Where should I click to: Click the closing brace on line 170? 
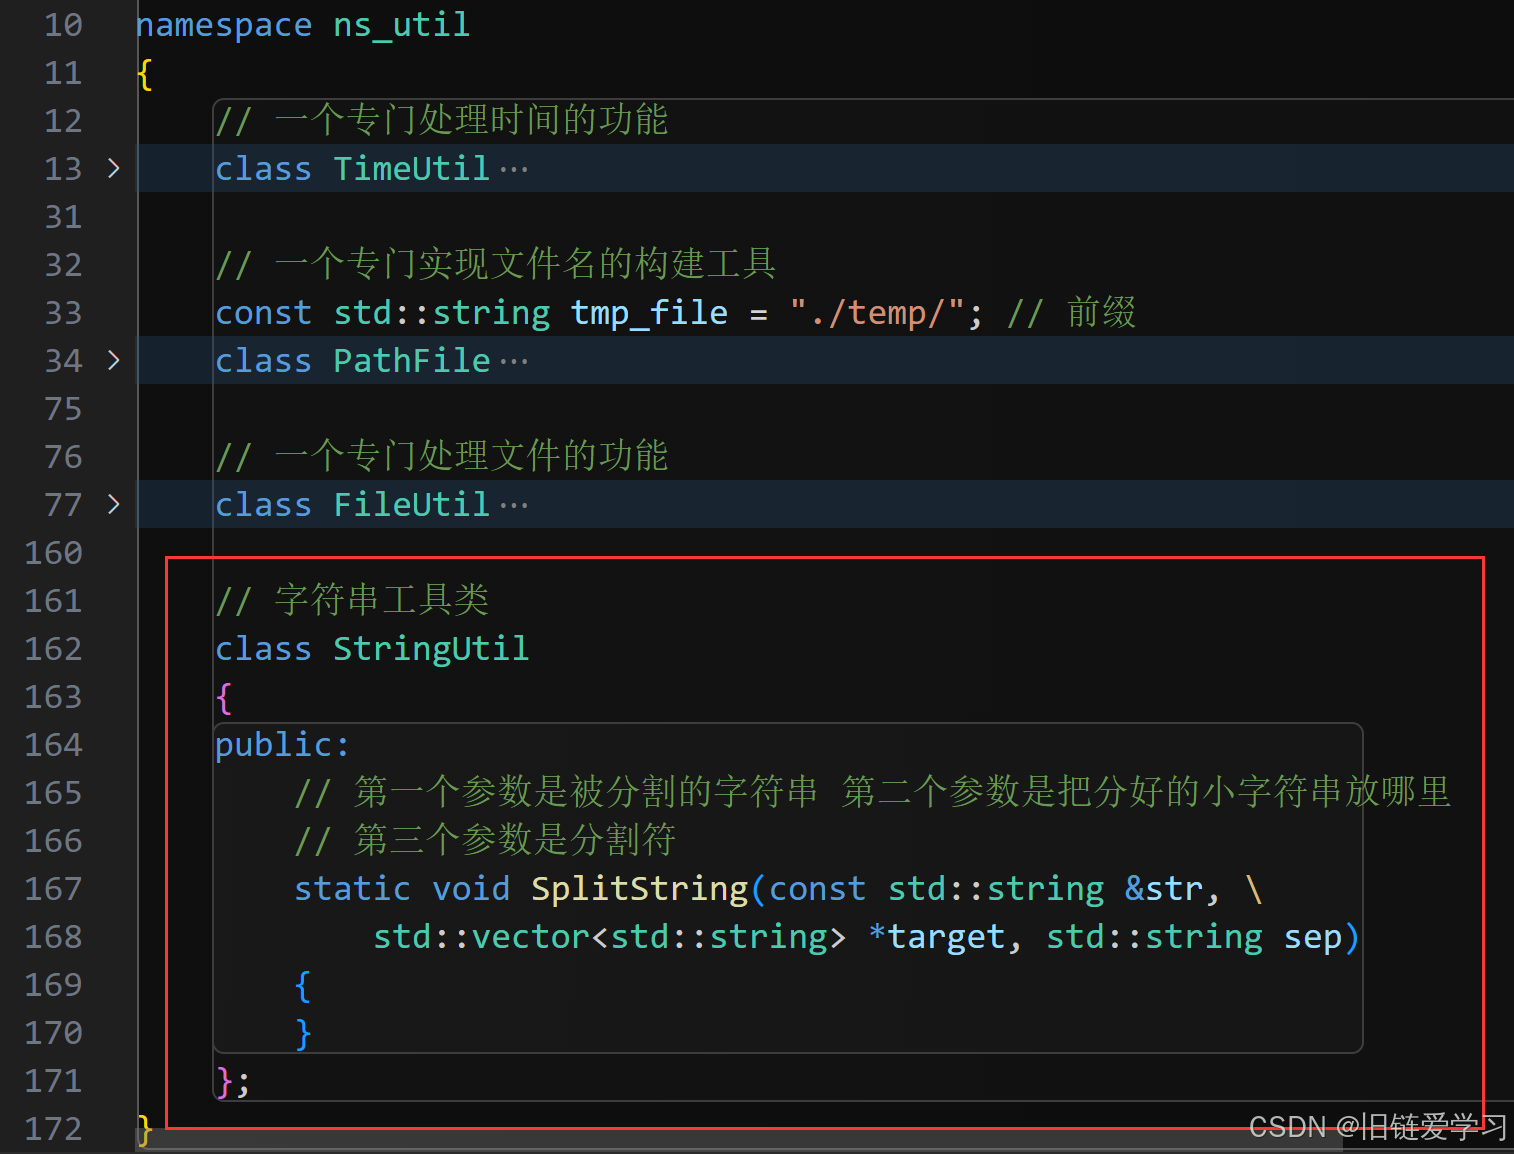(x=303, y=1033)
